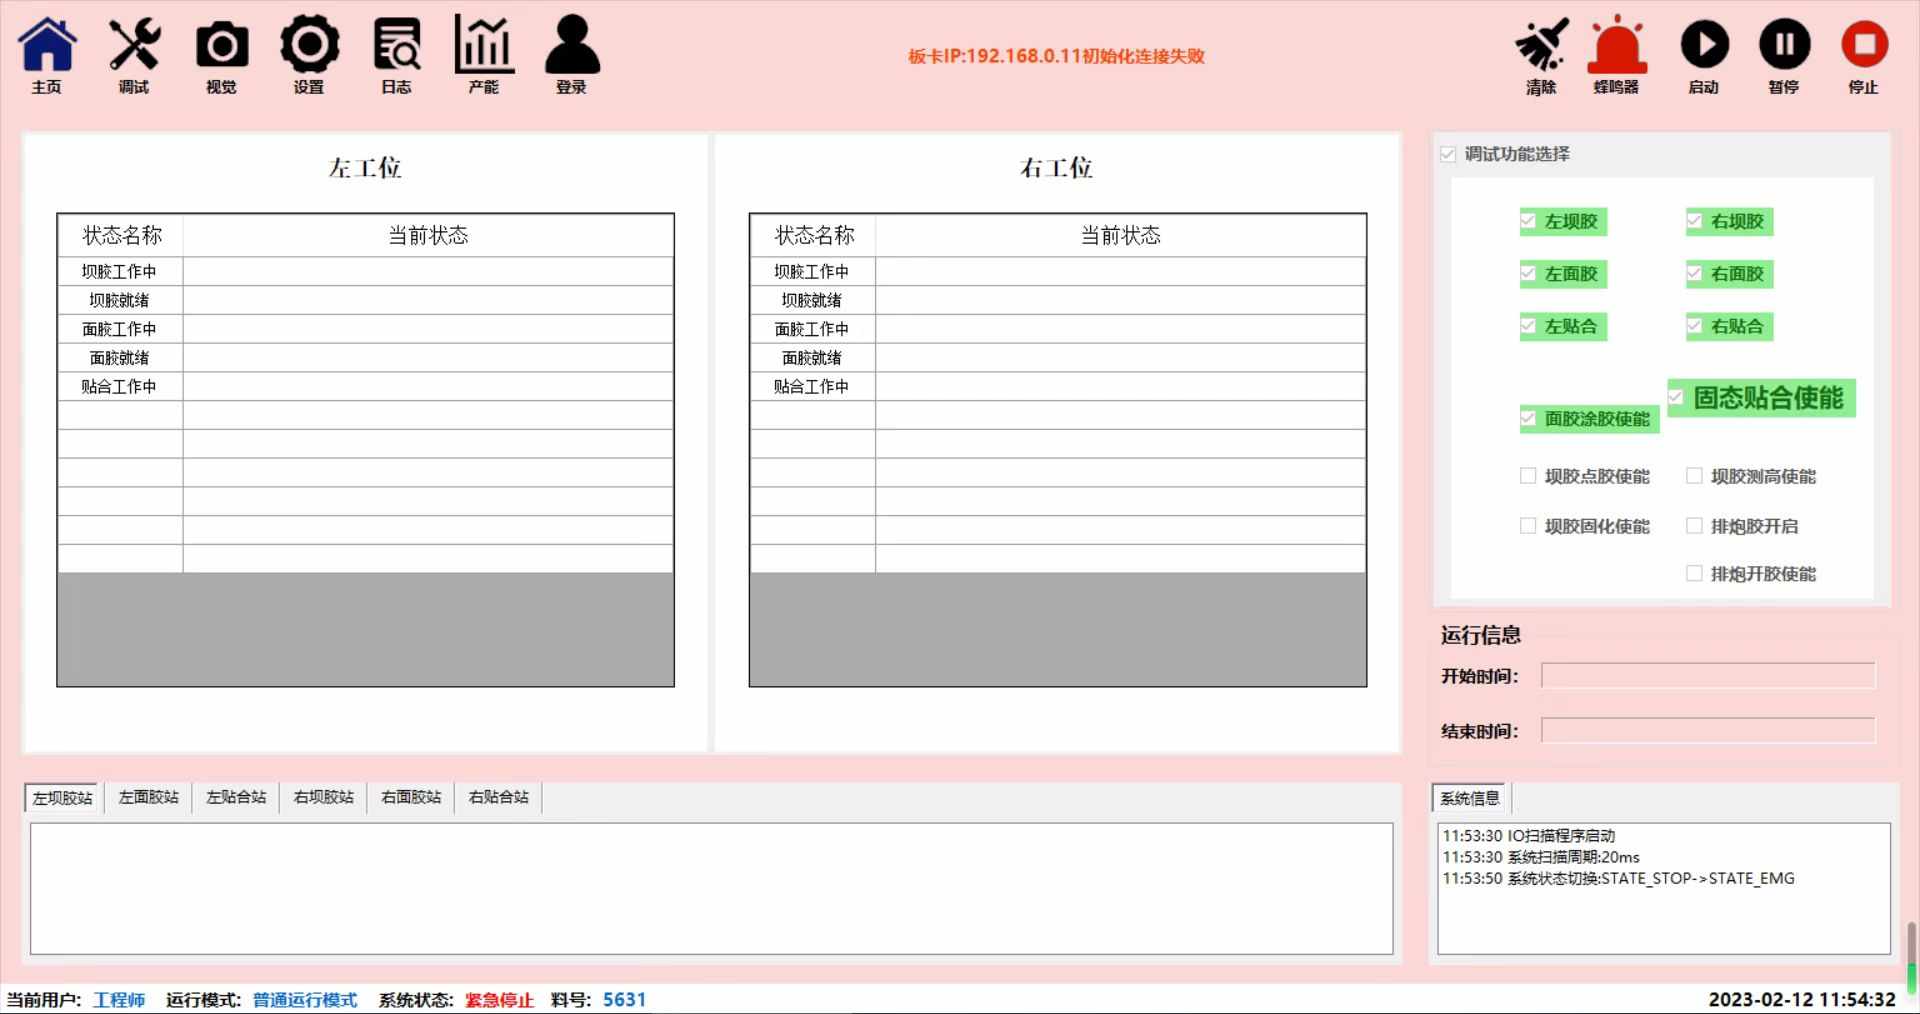The height and width of the screenshot is (1014, 1920).
Task: Toggle the 右贴合 checkbox
Action: [x=1694, y=326]
